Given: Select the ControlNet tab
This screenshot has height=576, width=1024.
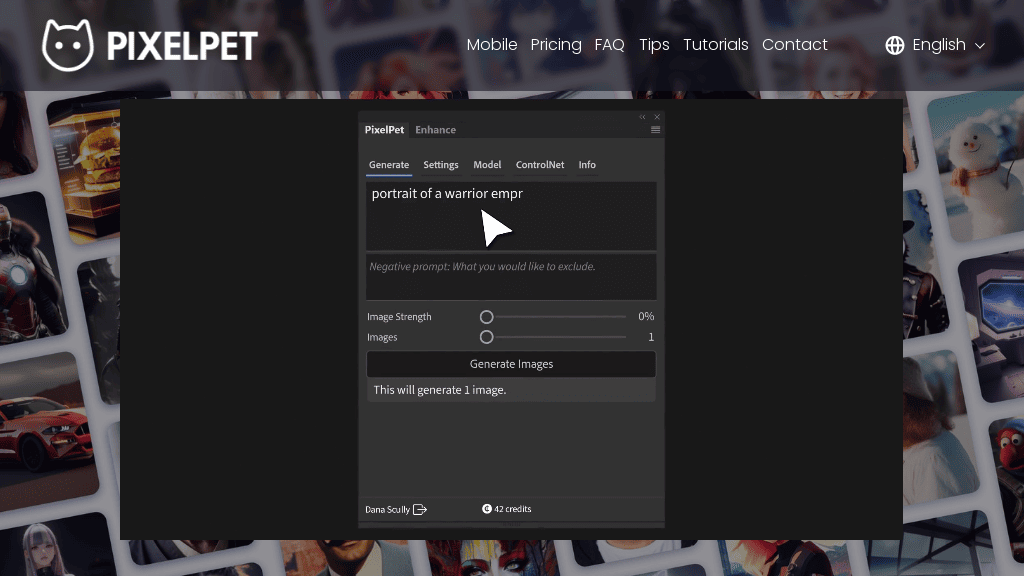Looking at the screenshot, I should (539, 165).
